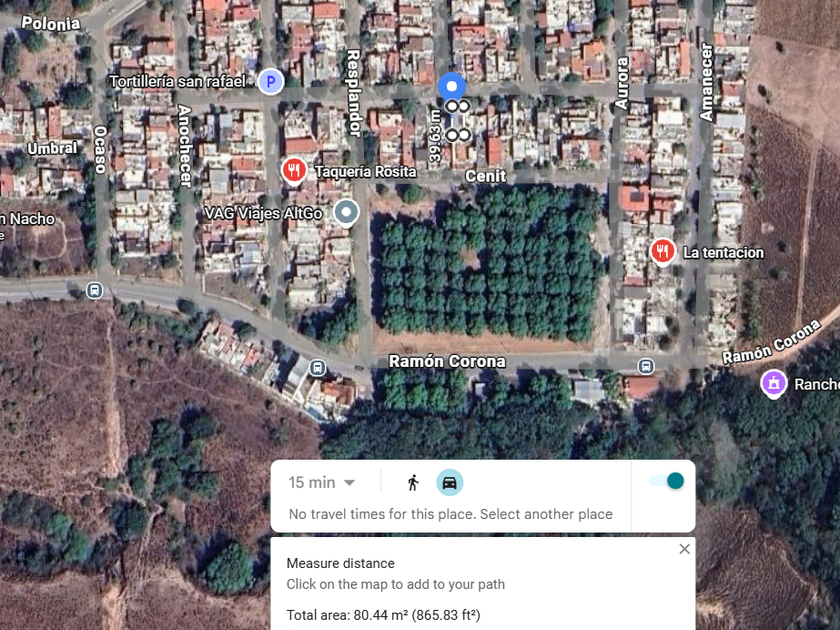
Task: Click the Tortillería san rafael parking icon
Action: [x=271, y=81]
